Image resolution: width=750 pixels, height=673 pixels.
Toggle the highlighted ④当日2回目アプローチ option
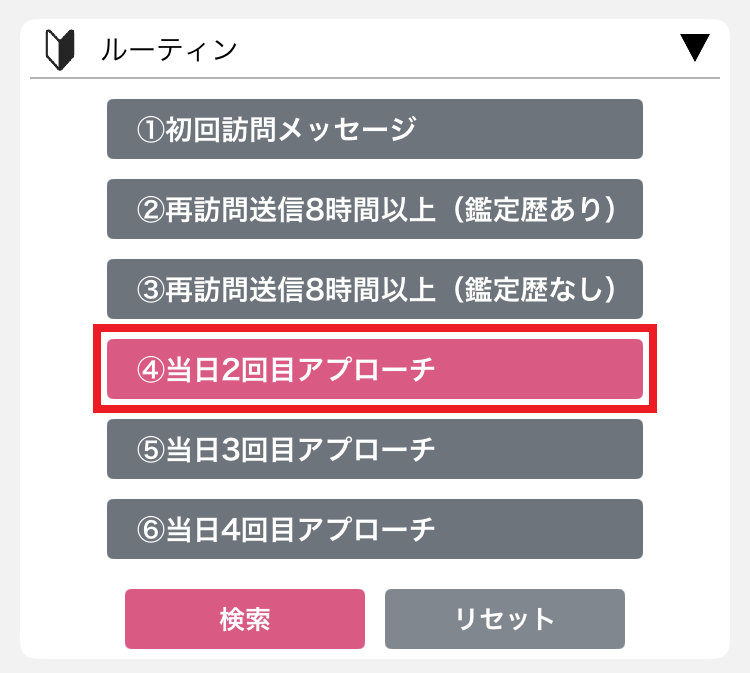click(375, 369)
